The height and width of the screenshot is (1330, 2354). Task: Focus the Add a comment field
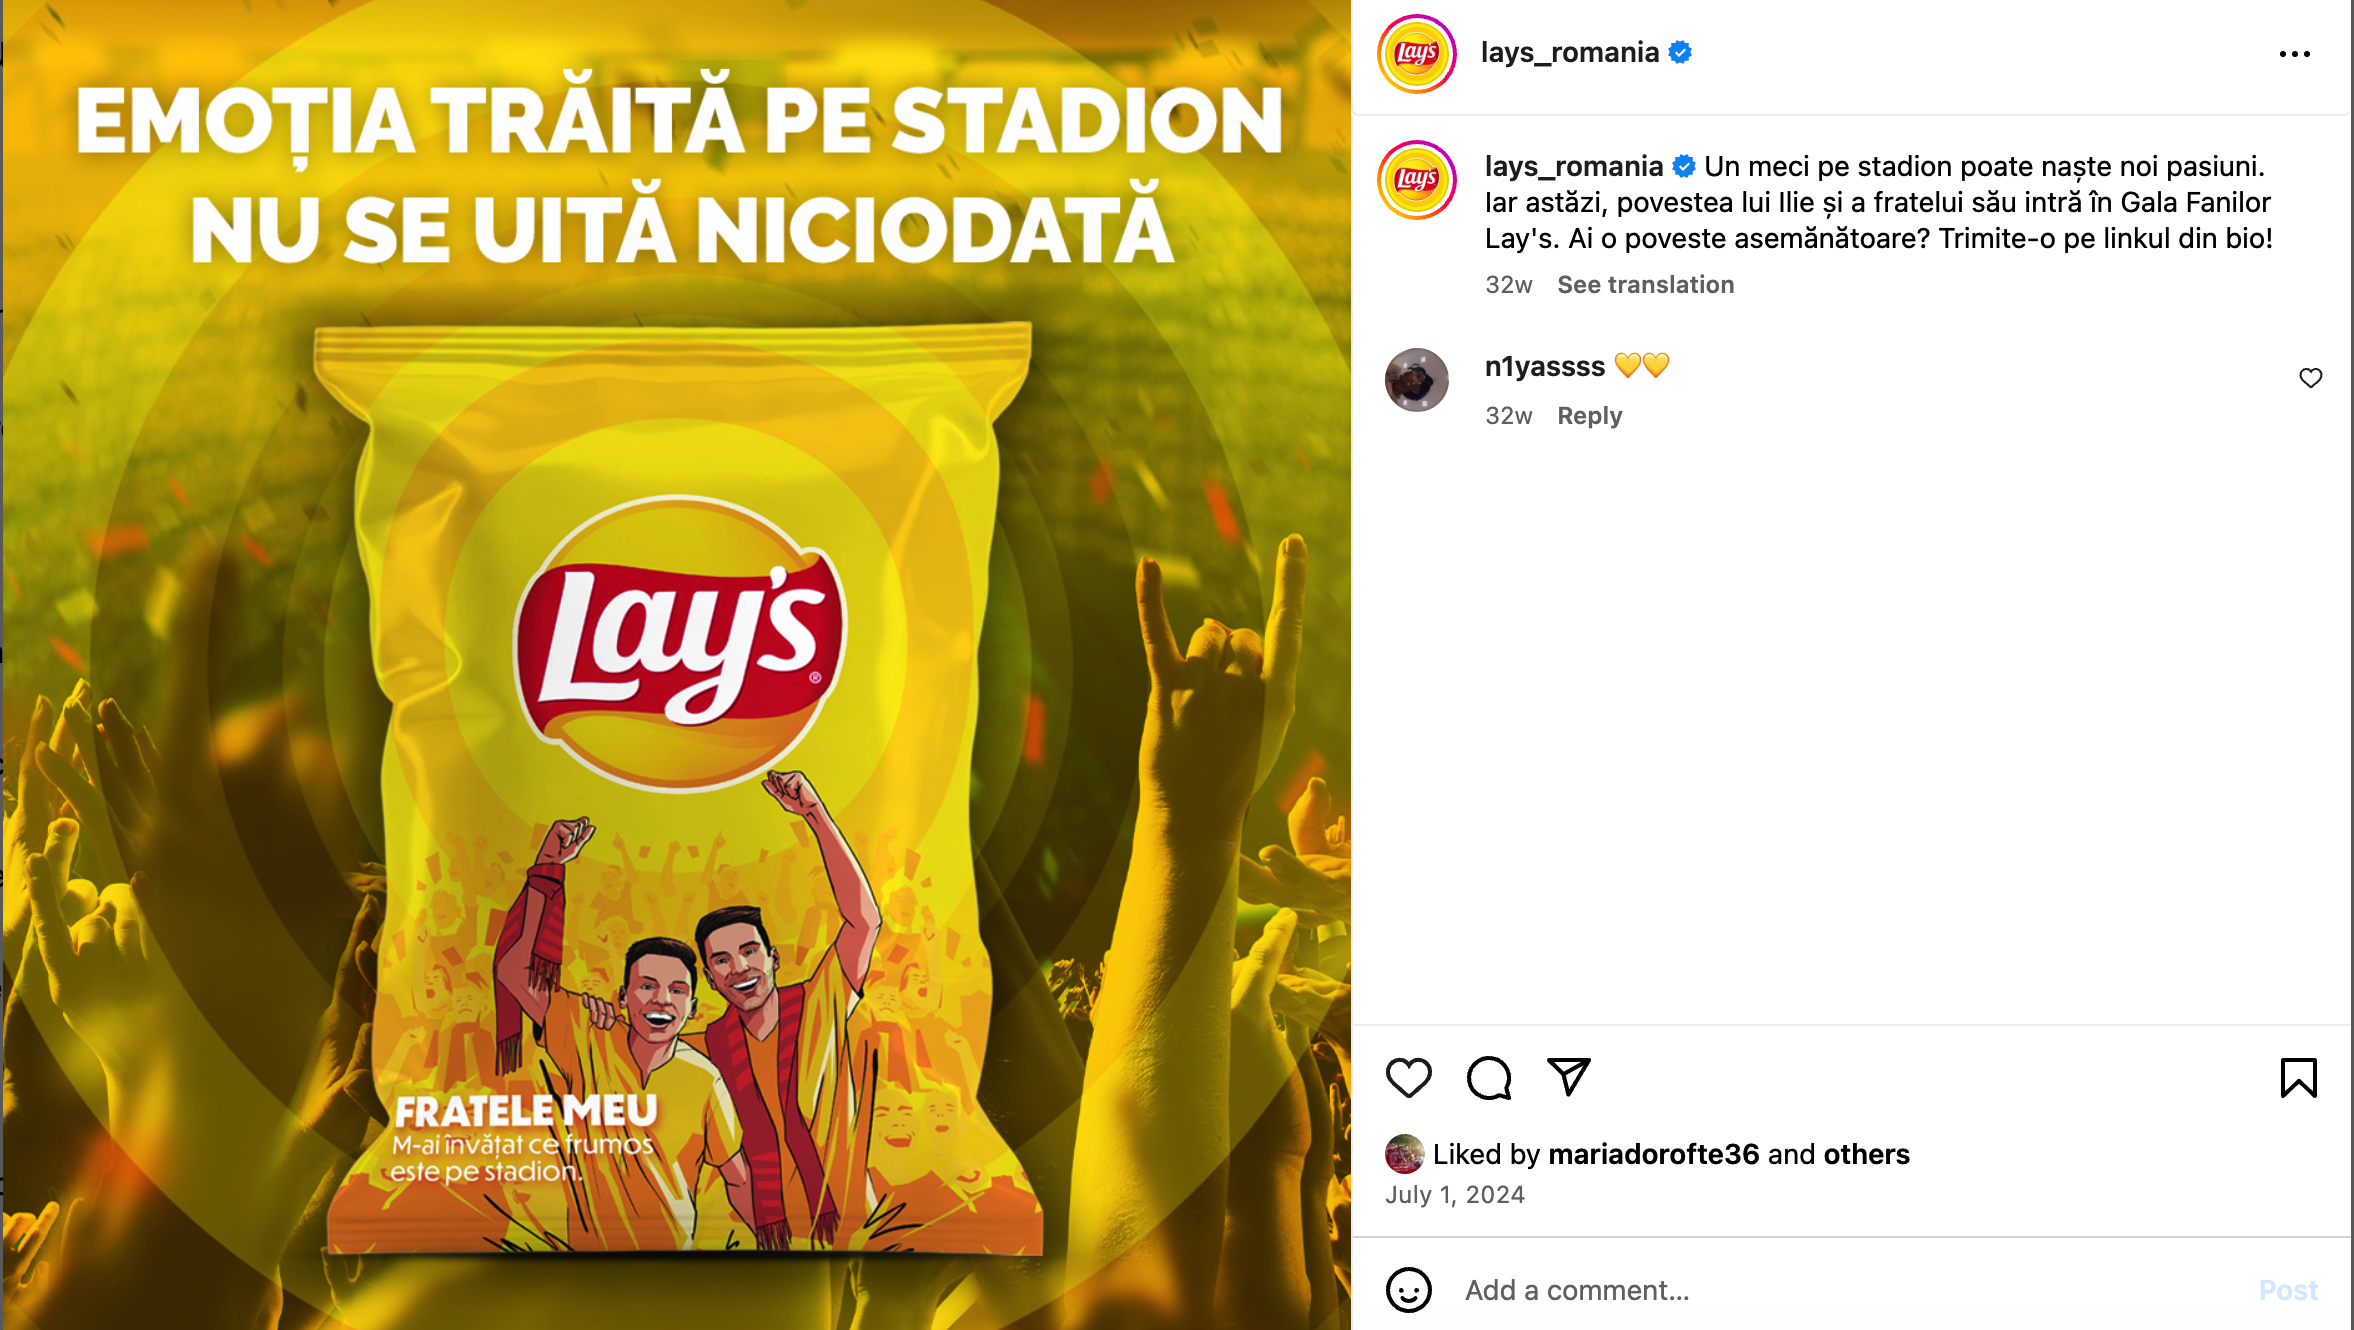point(1850,1290)
